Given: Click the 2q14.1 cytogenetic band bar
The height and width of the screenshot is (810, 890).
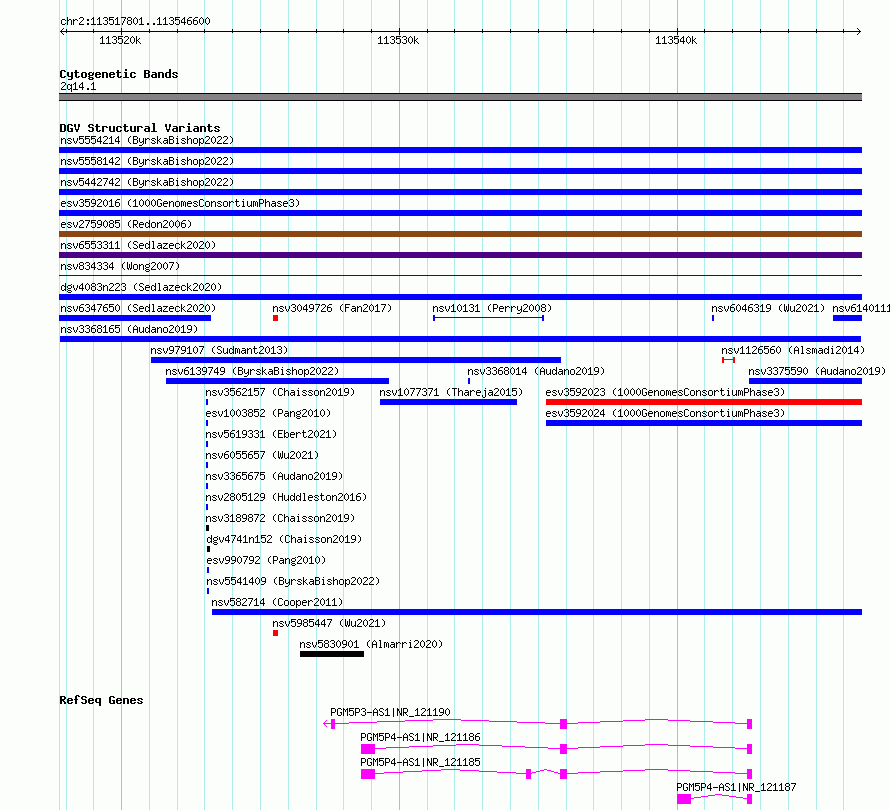Looking at the screenshot, I should (x=460, y=97).
